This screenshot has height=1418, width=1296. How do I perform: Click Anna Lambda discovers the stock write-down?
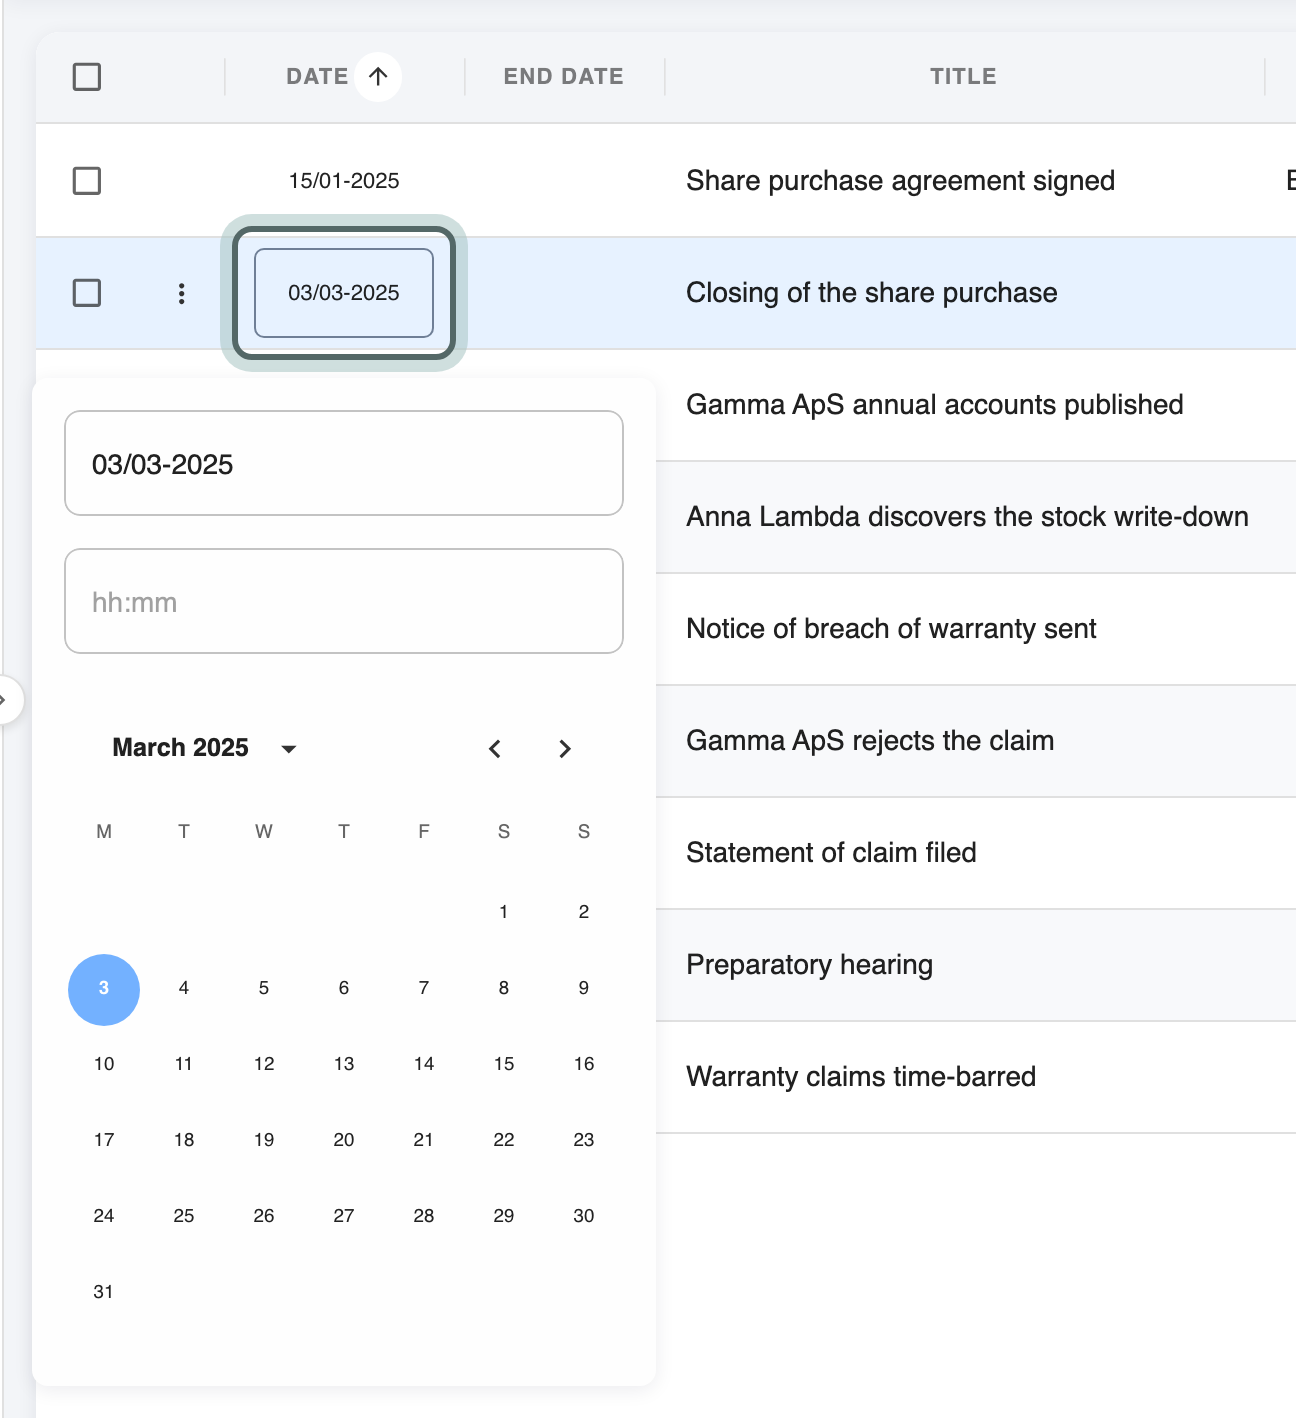coord(967,517)
